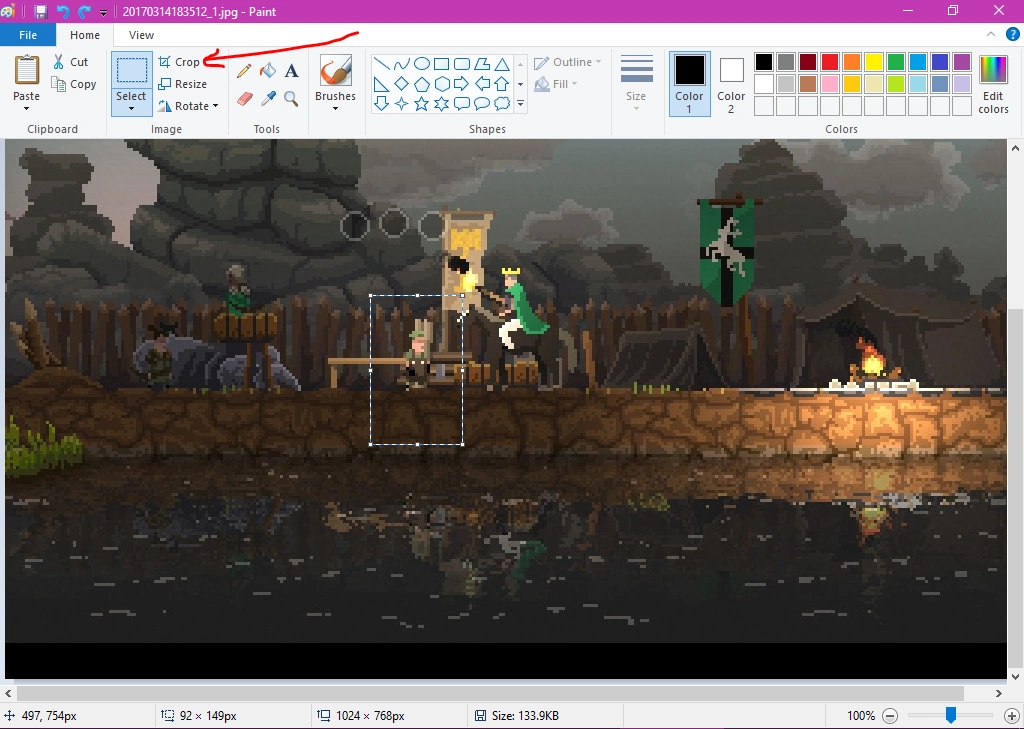Choose the Oval shape
This screenshot has height=729, width=1024.
point(422,63)
